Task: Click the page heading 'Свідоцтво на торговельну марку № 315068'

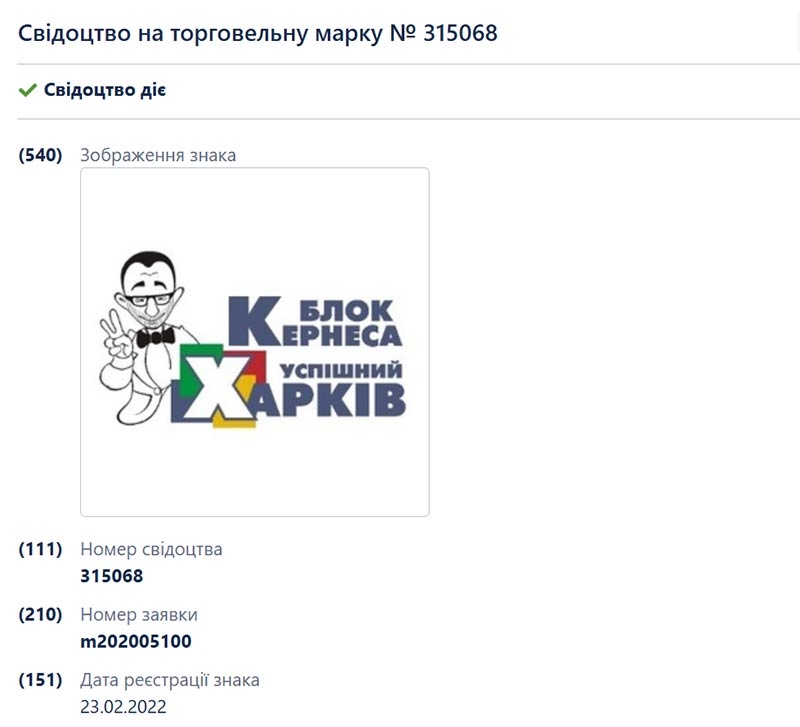Action: coord(258,33)
